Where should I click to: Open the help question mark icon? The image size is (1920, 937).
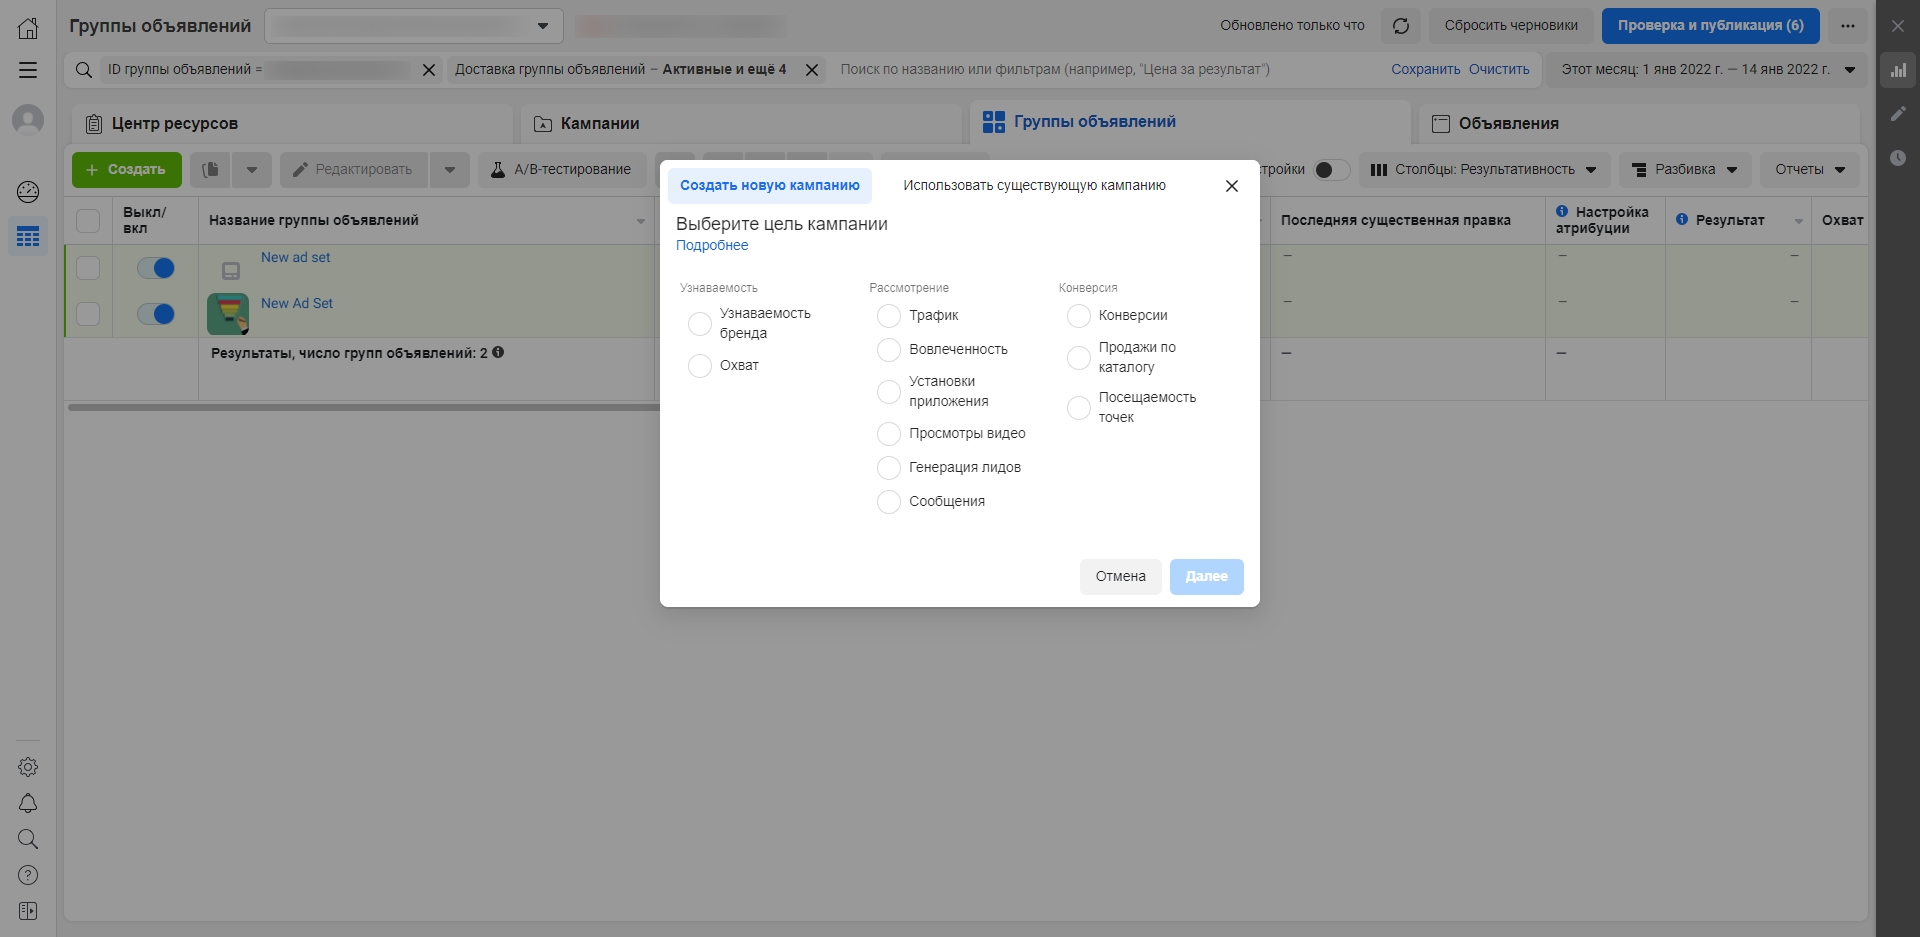click(28, 875)
